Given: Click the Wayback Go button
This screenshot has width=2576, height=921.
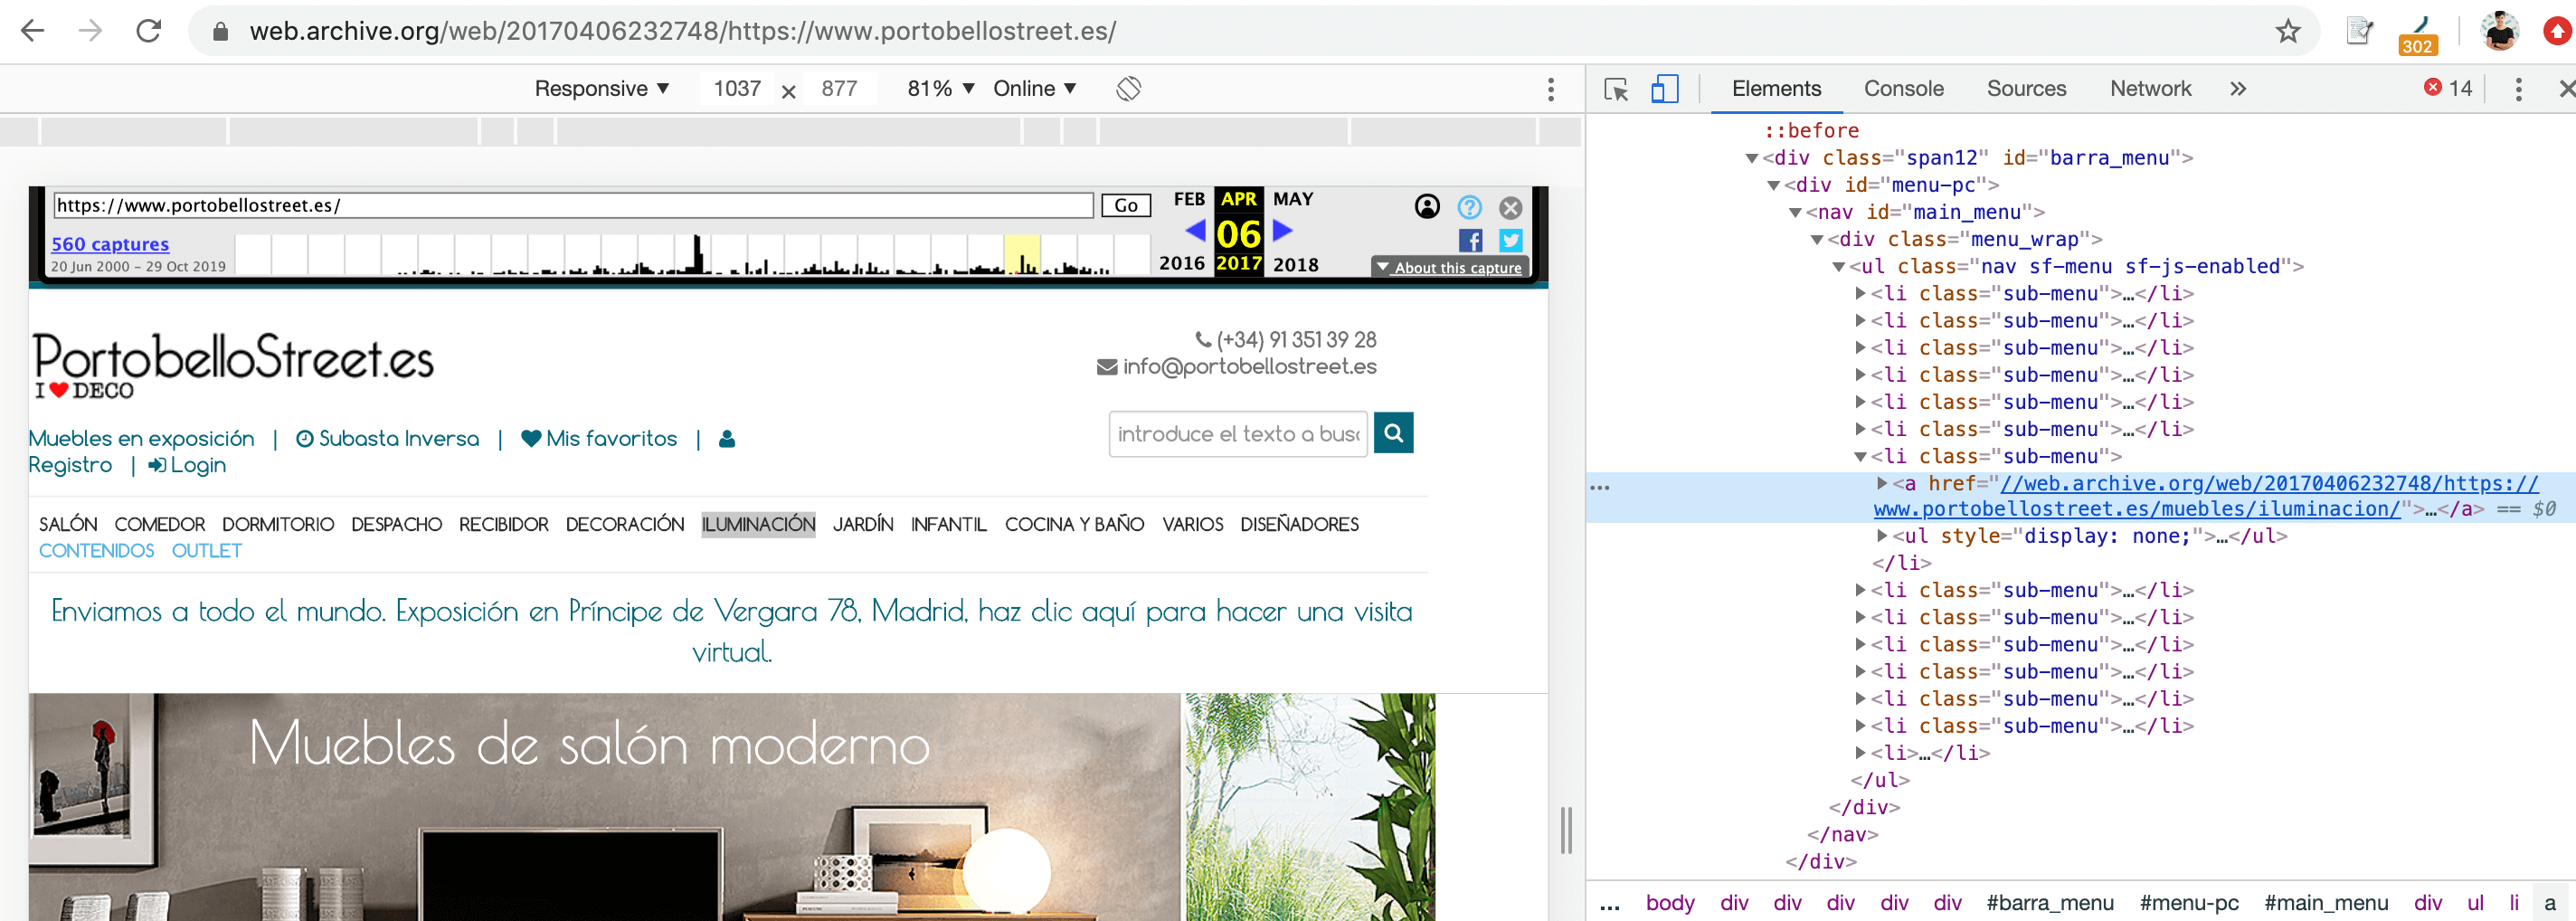Looking at the screenshot, I should click(1126, 205).
